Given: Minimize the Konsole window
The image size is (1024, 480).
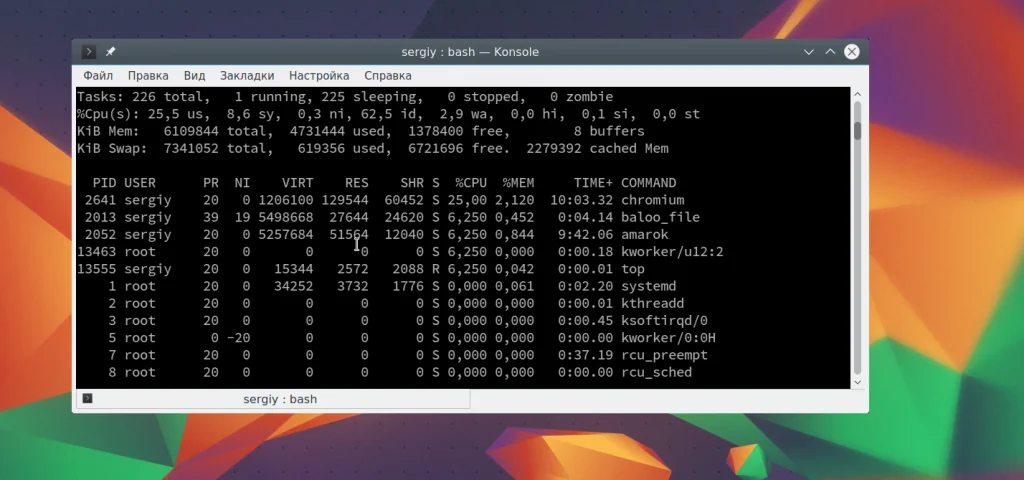Looking at the screenshot, I should [x=808, y=52].
